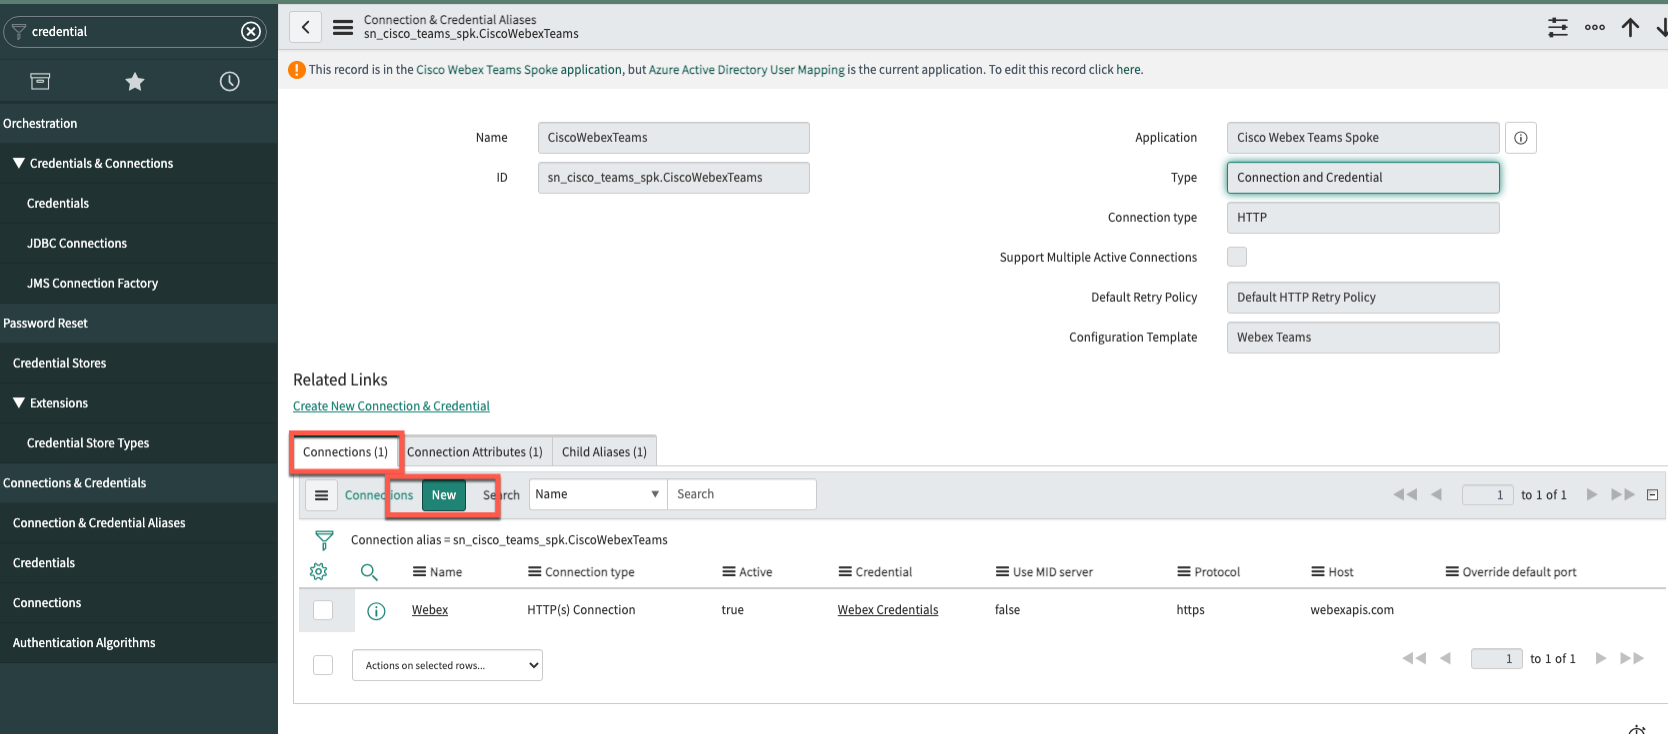Follow Create New Connection & Credential link

tap(391, 406)
